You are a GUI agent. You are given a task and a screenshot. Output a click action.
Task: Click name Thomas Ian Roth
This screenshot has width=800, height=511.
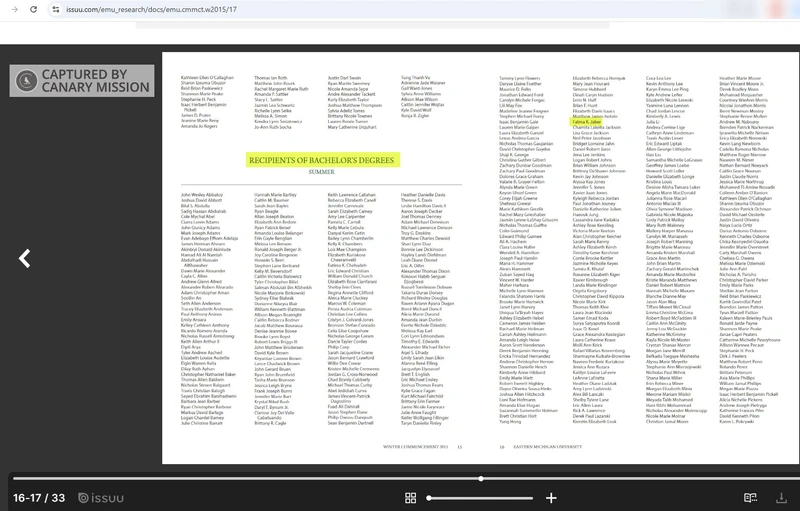(270, 78)
